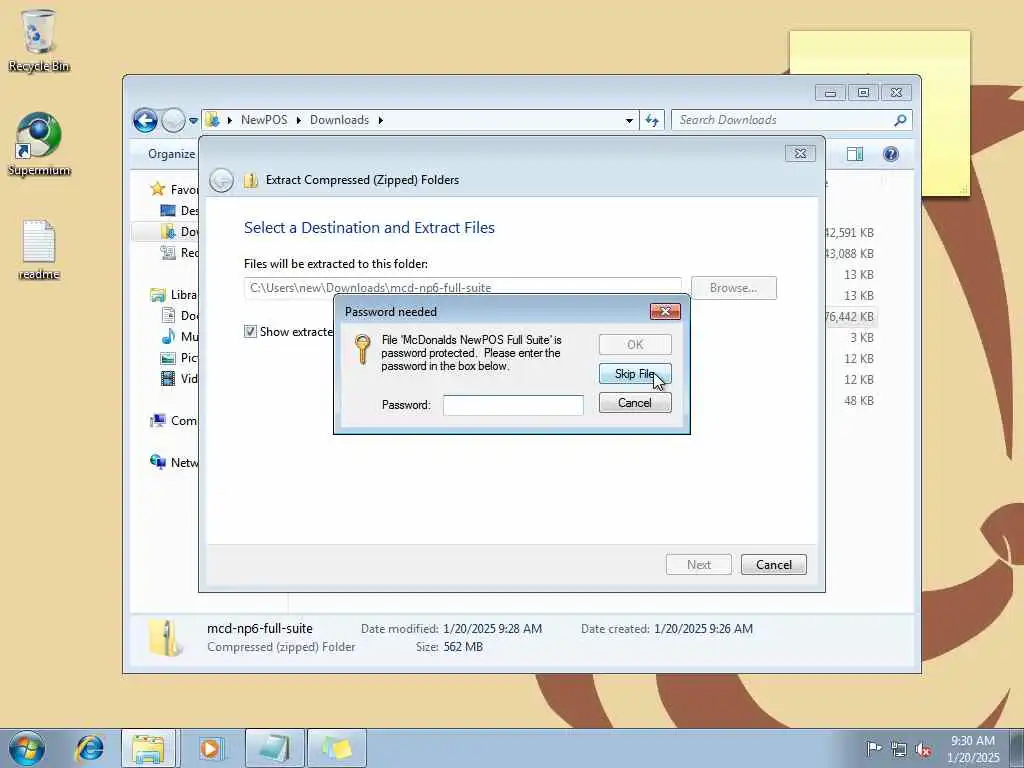This screenshot has width=1024, height=768.
Task: Click the Skip File button
Action: (x=635, y=374)
